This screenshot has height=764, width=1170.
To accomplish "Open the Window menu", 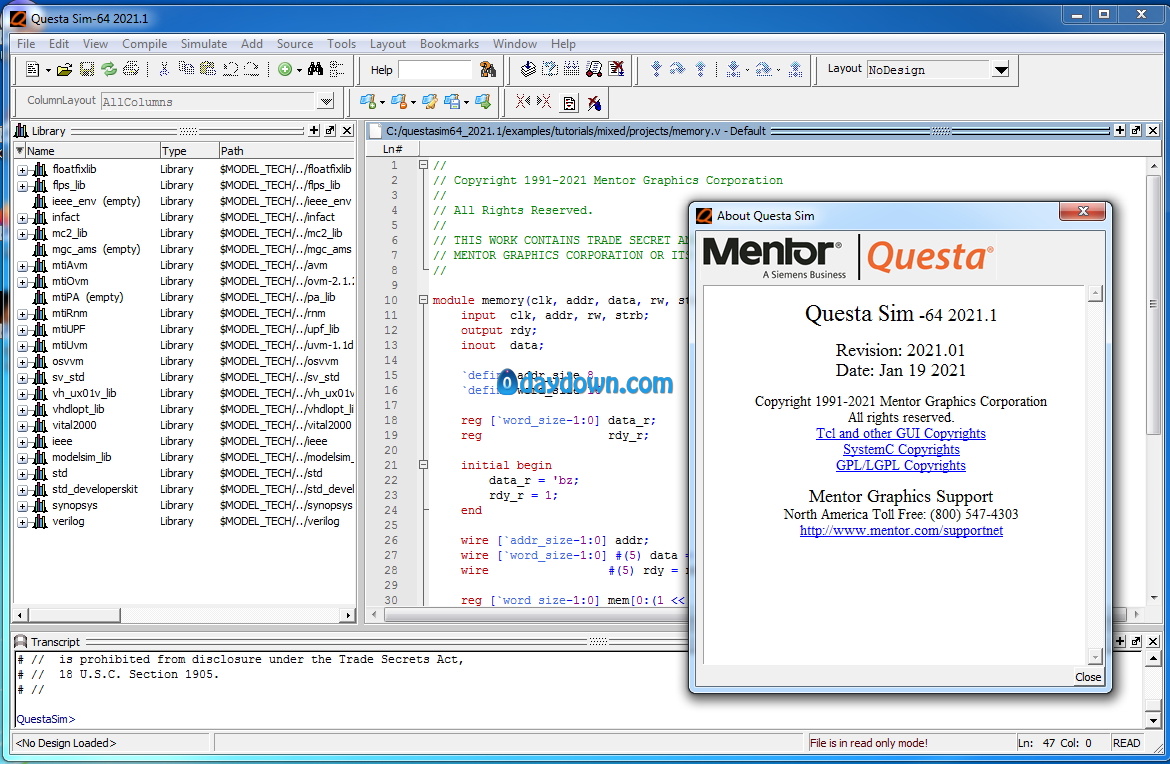I will point(515,43).
